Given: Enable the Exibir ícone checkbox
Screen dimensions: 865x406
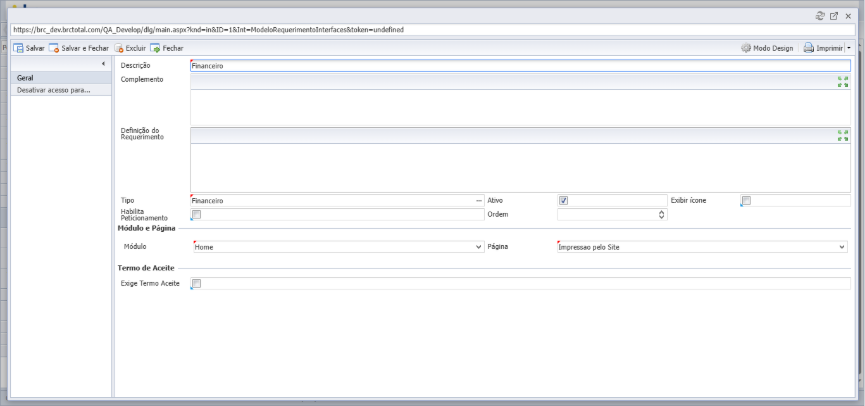Looking at the screenshot, I should (746, 201).
